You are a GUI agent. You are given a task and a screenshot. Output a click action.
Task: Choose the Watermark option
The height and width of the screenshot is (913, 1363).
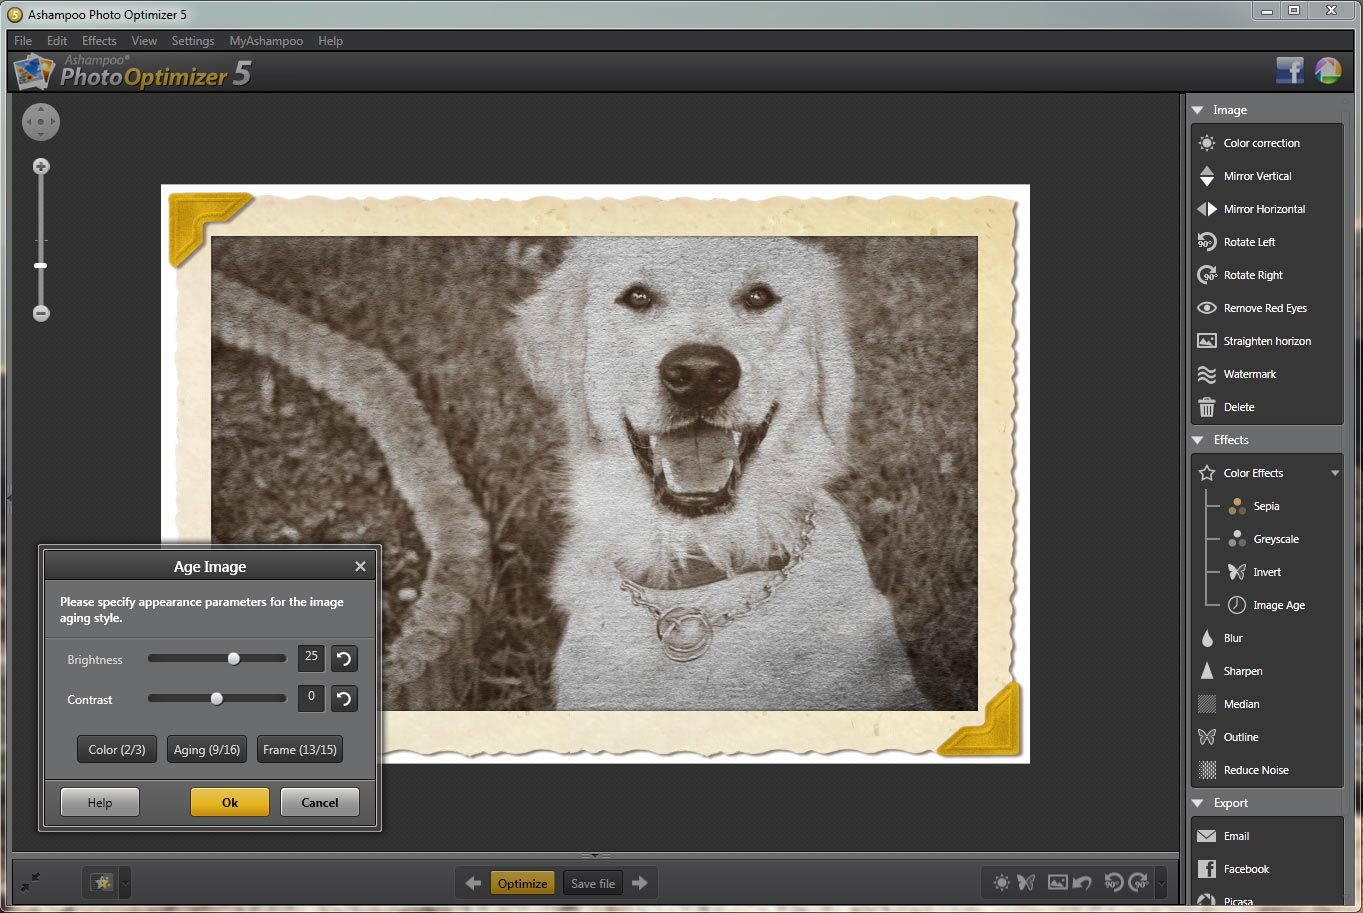pos(1249,374)
